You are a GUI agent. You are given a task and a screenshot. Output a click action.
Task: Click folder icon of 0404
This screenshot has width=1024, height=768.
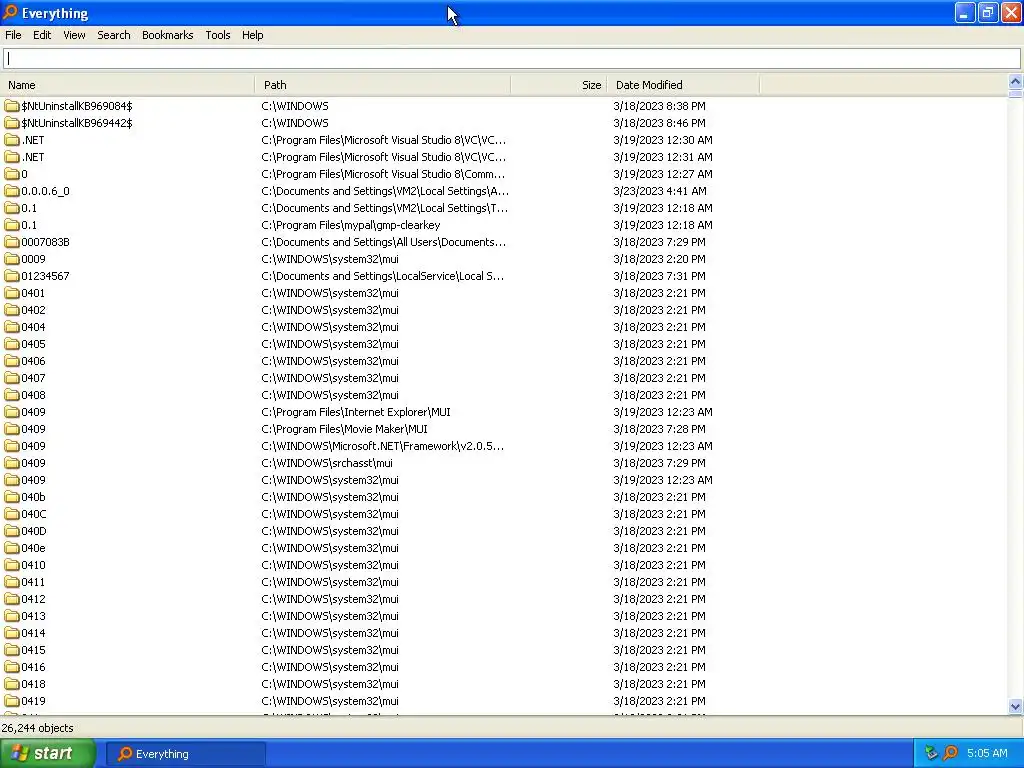[12, 327]
